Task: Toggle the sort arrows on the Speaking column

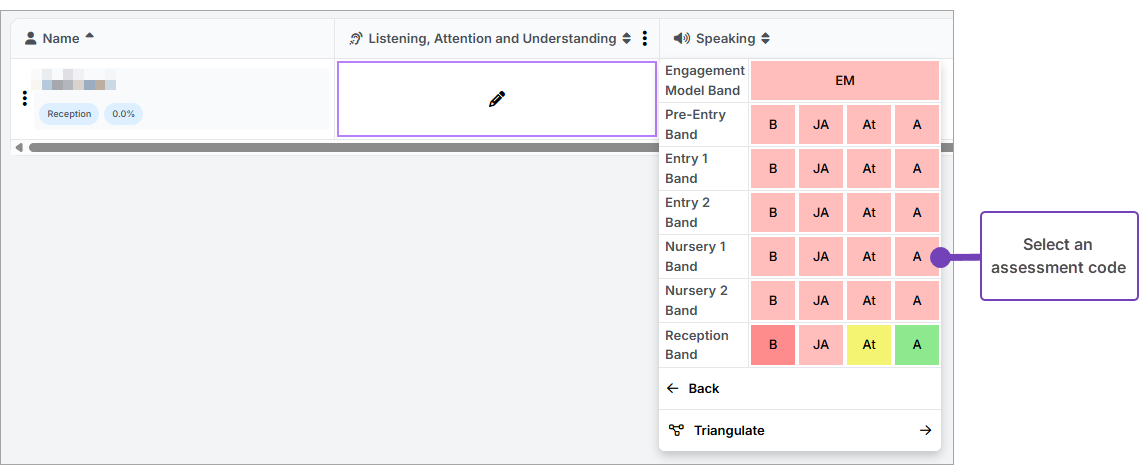Action: 766,39
